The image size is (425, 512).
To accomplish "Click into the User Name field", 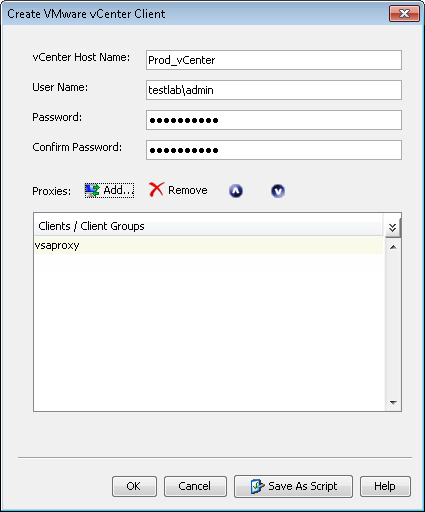I will pyautogui.click(x=274, y=90).
